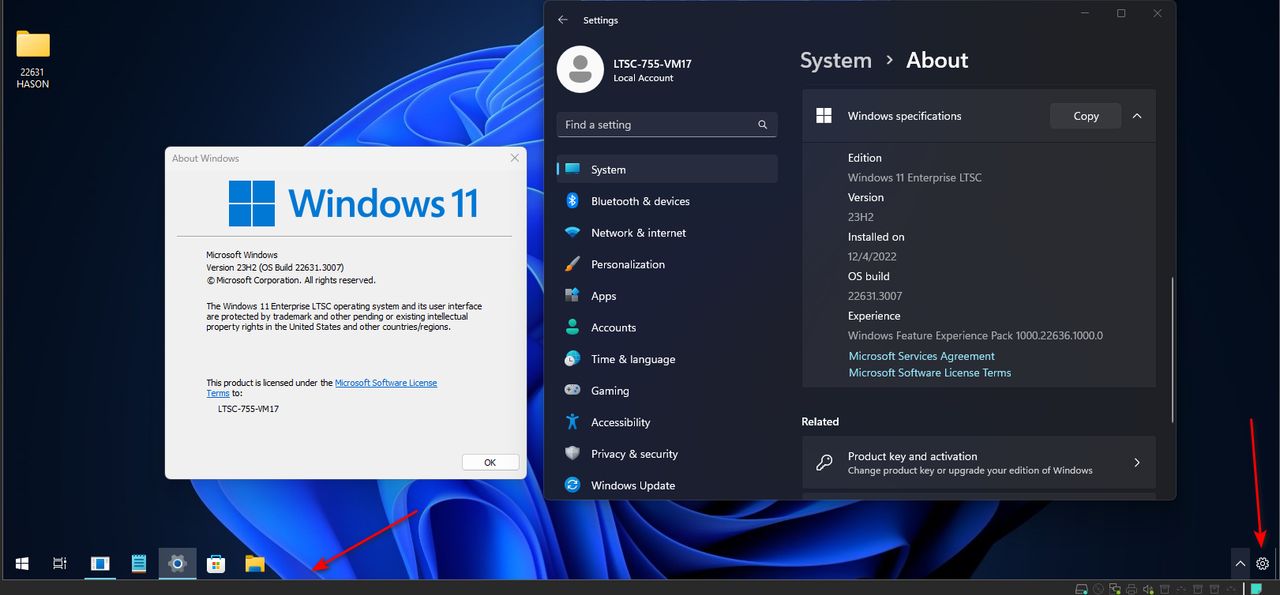Open Product key and activation
This screenshot has width=1280, height=595.
pos(979,463)
